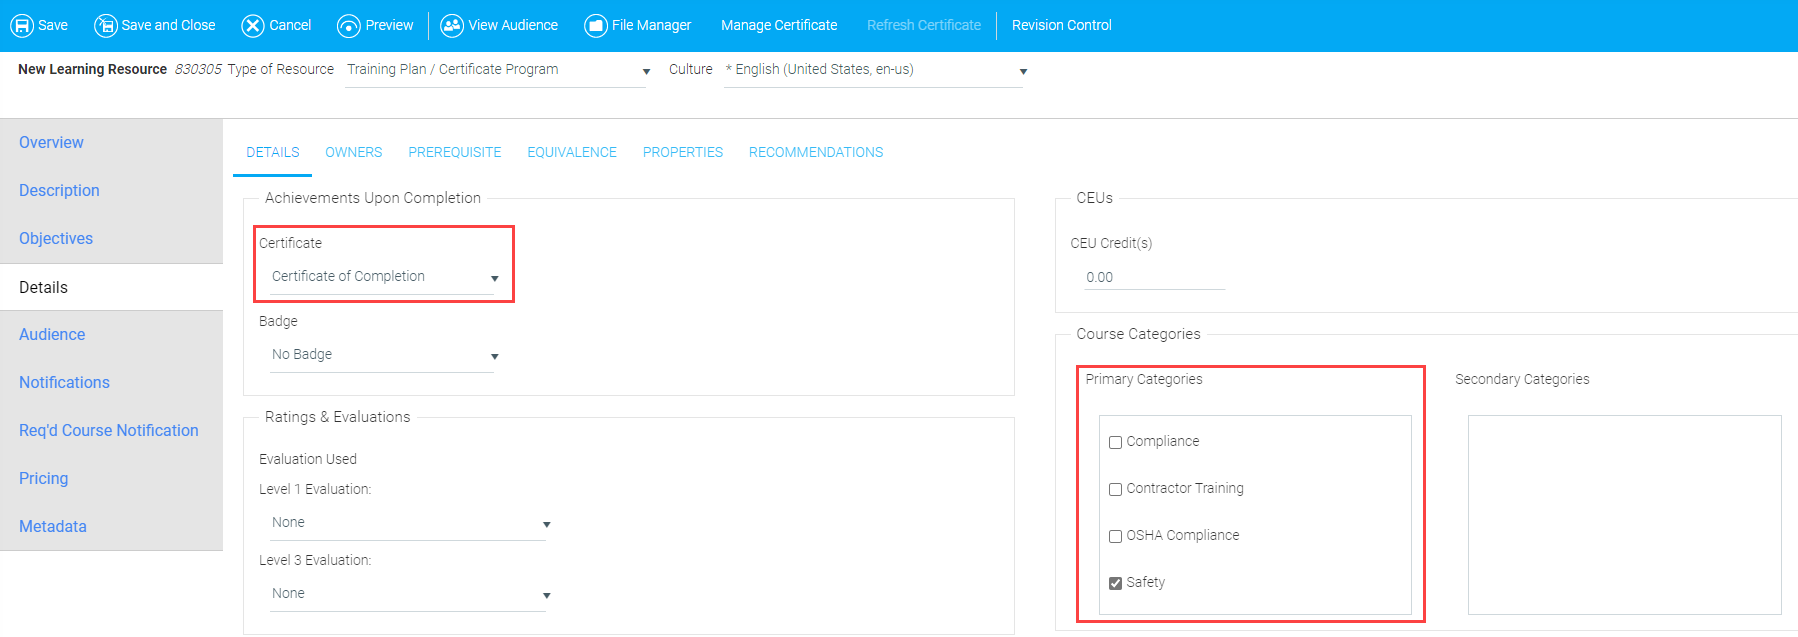Click Manage Certificate in the toolbar
This screenshot has height=637, width=1798.
[x=779, y=25]
